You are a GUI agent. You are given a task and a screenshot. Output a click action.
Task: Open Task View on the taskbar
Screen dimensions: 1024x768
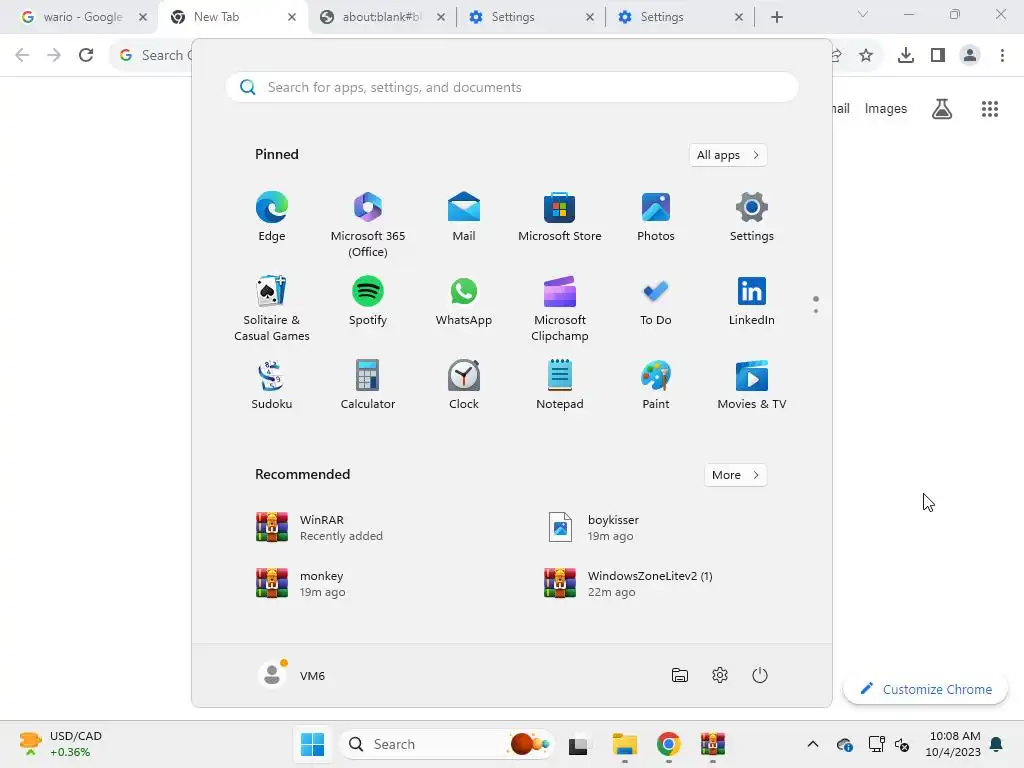(x=579, y=744)
